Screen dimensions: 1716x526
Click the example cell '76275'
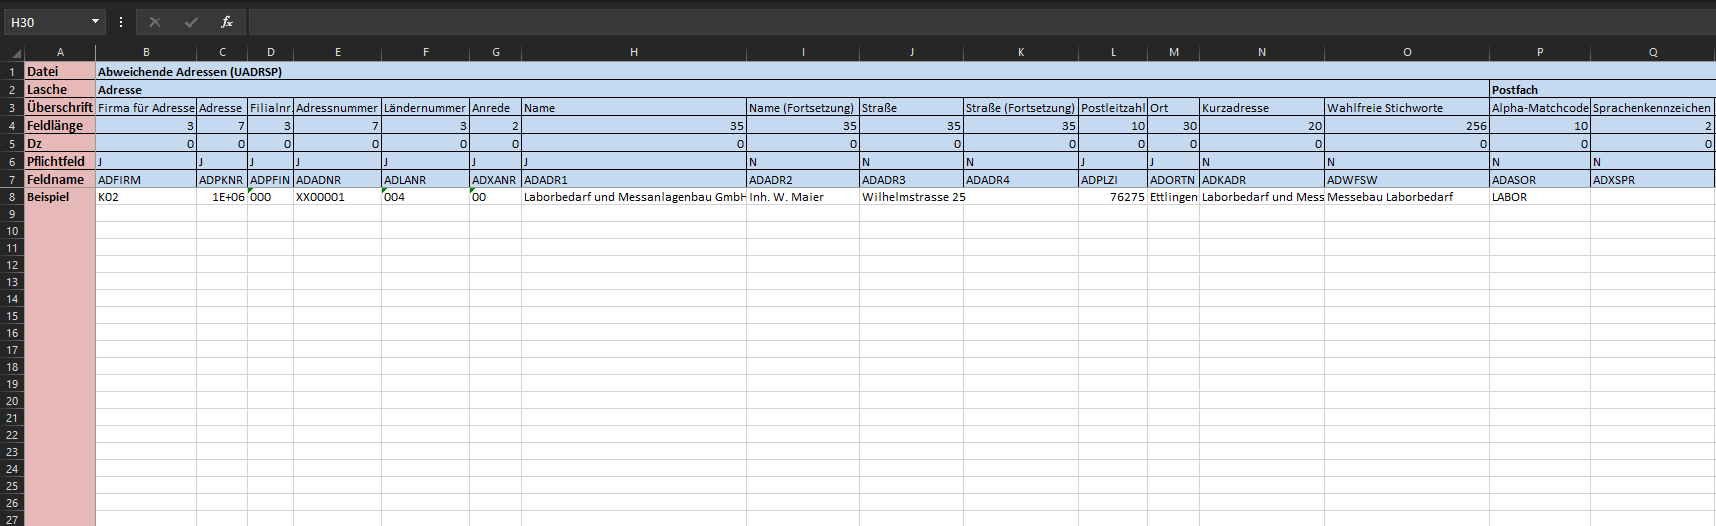pos(1113,197)
